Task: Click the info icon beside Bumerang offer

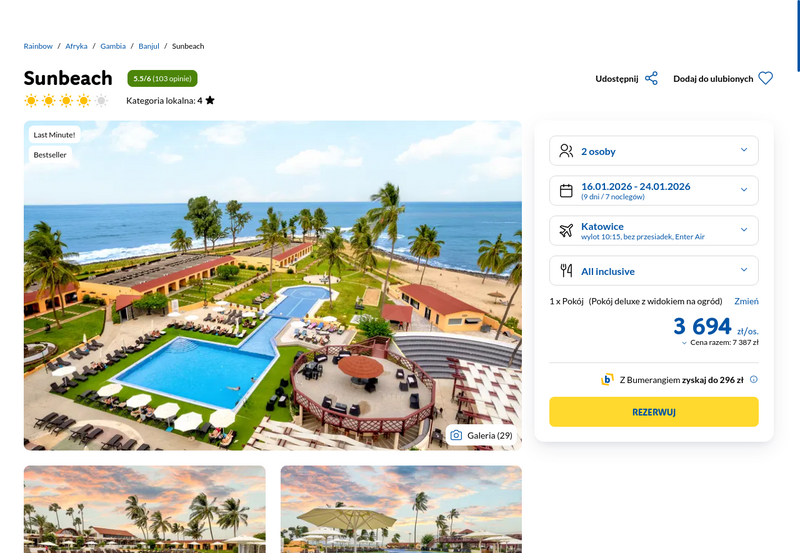Action: click(x=754, y=380)
